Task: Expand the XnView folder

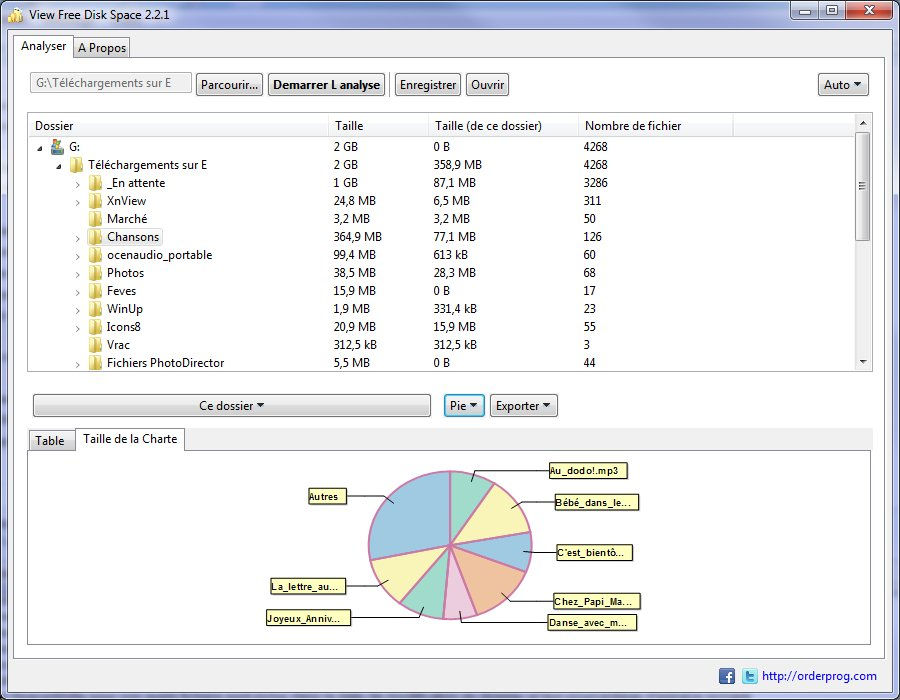Action: pyautogui.click(x=77, y=203)
